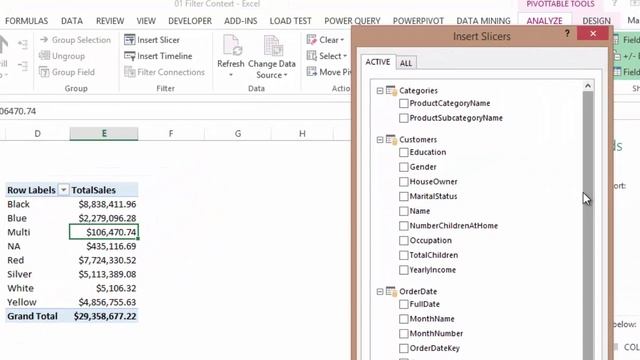The width and height of the screenshot is (640, 360).
Task: Select the cell showing $8,838,411.96
Action: tap(104, 204)
